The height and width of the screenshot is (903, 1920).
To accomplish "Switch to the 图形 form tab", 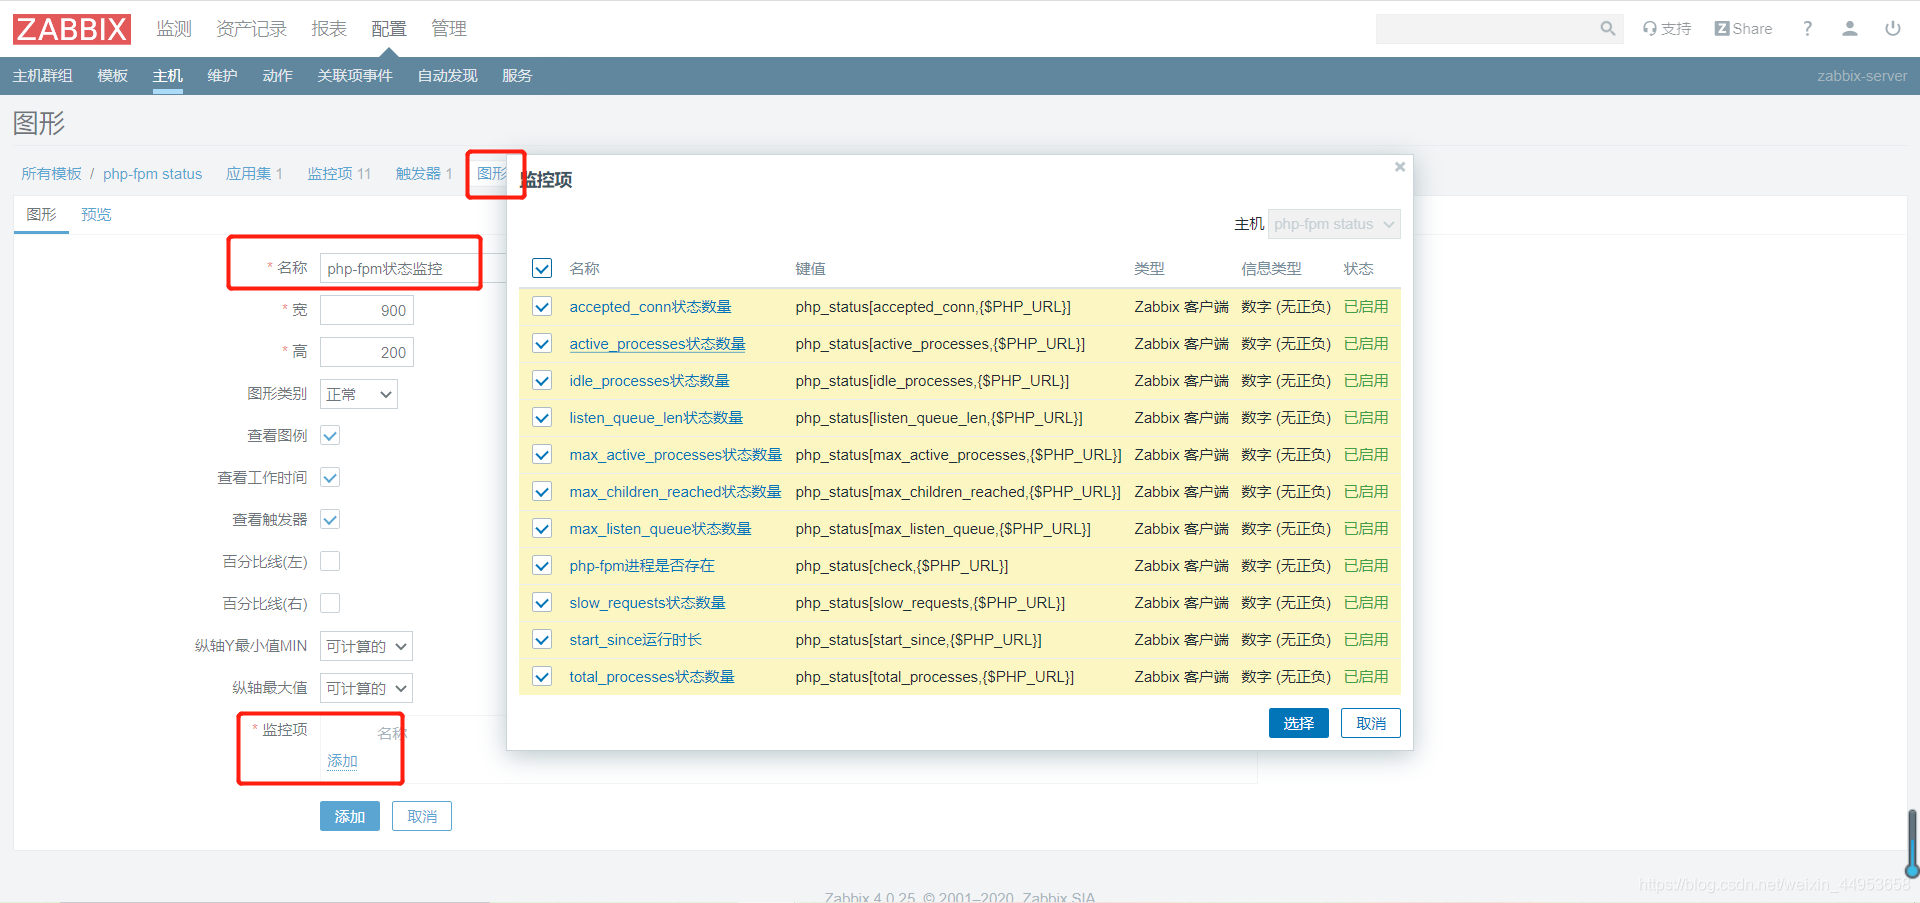I will tap(41, 215).
